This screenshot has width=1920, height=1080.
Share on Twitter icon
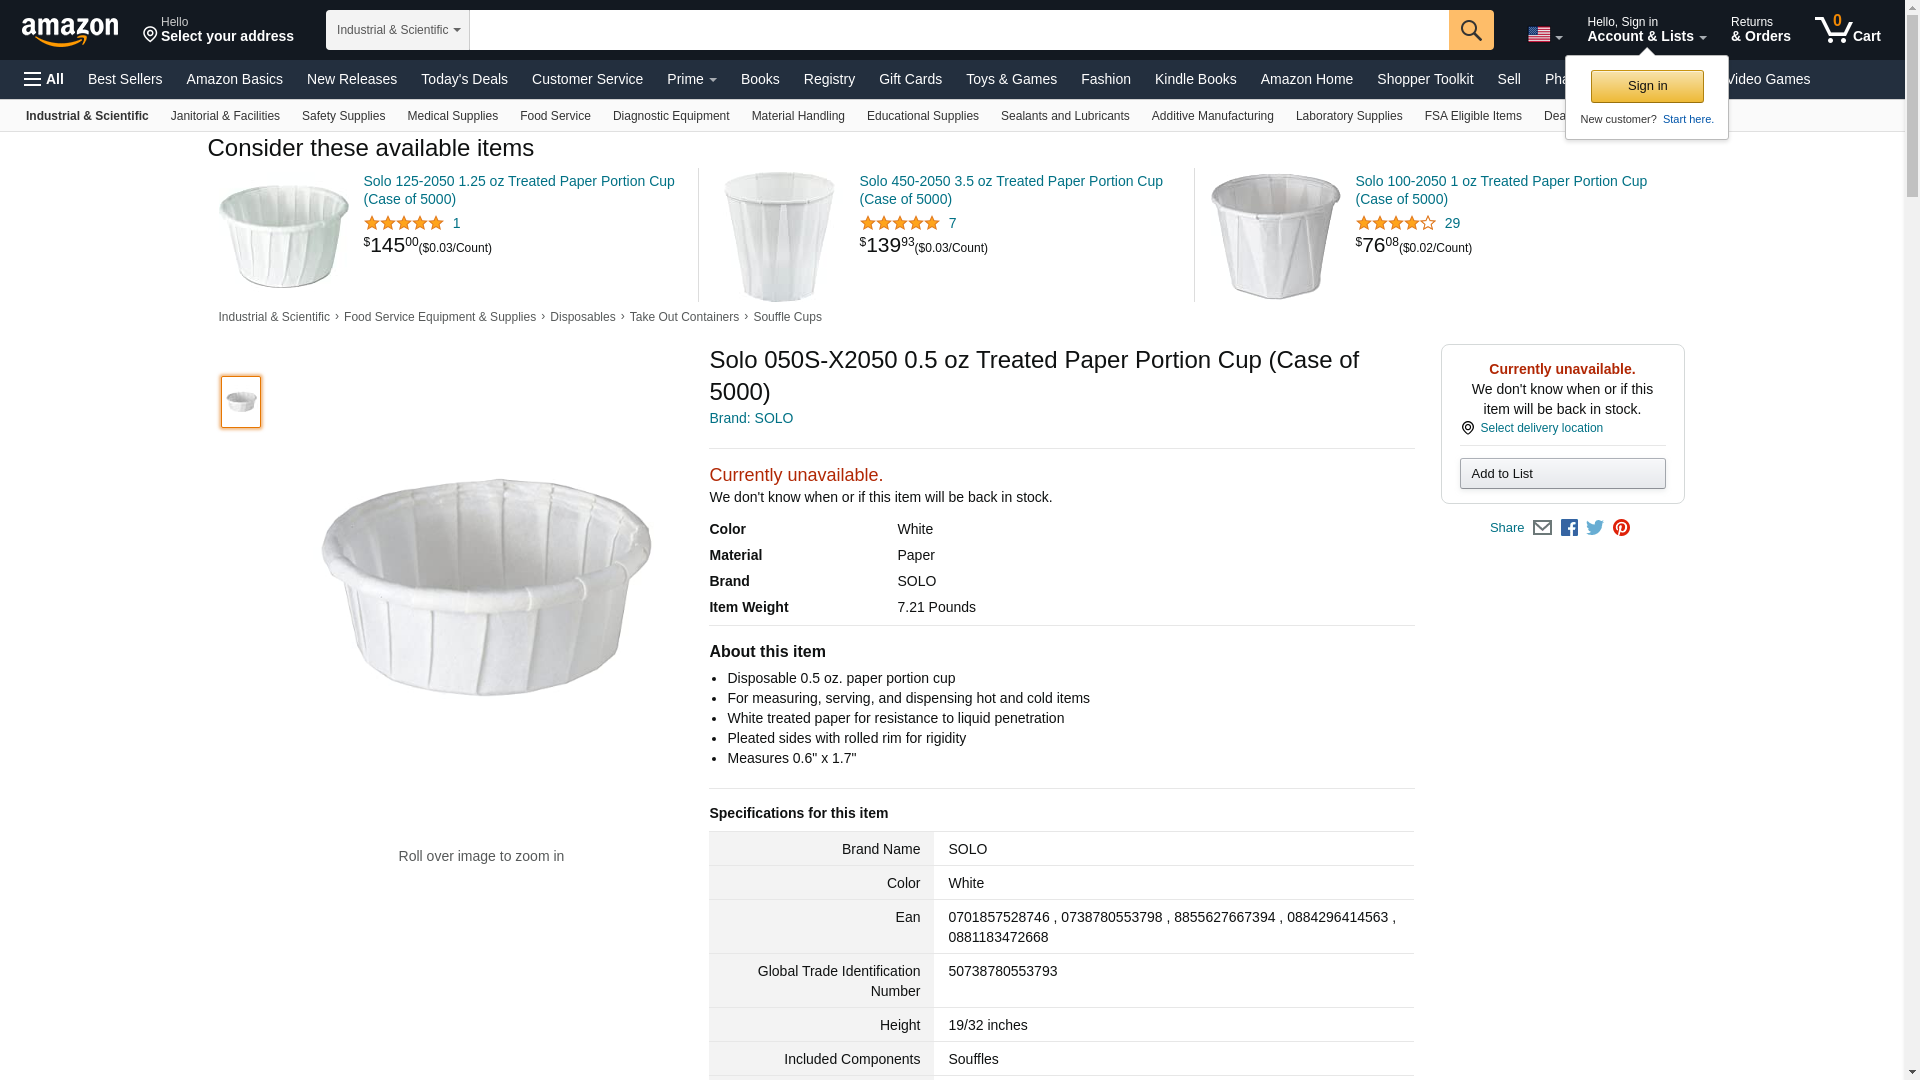tap(1595, 528)
